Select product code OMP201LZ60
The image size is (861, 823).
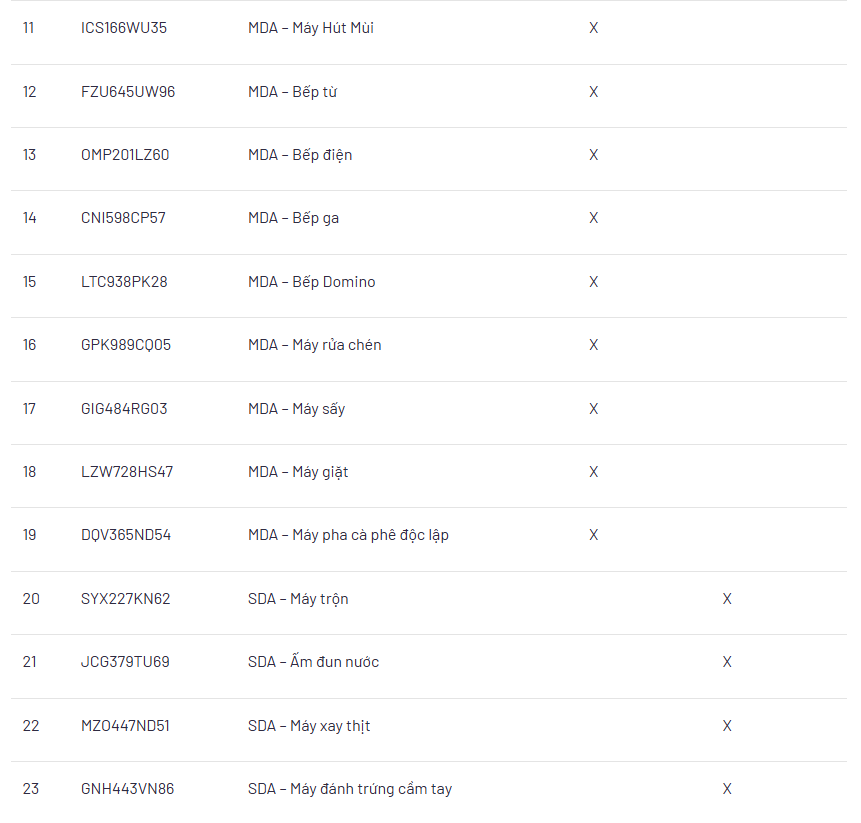(x=125, y=155)
